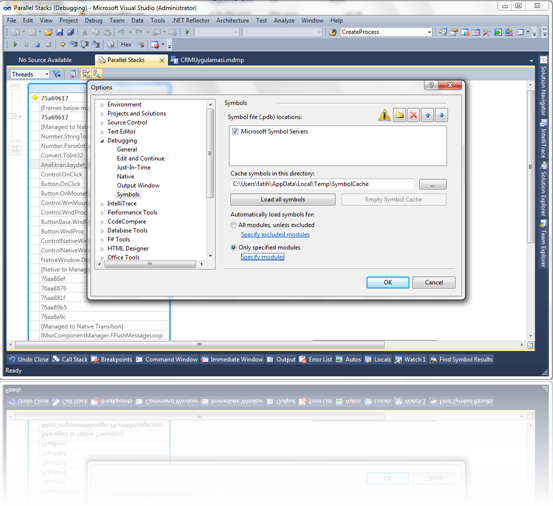The width and height of the screenshot is (553, 506).
Task: Click the Show Next Statement arrow
Action: coord(62,44)
